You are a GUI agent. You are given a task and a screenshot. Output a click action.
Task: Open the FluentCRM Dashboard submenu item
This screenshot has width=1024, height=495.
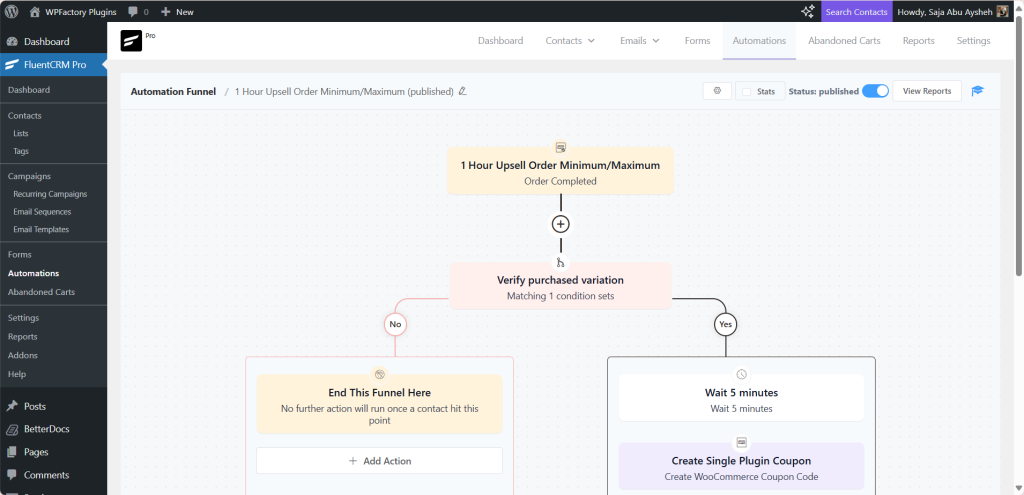[x=29, y=90]
